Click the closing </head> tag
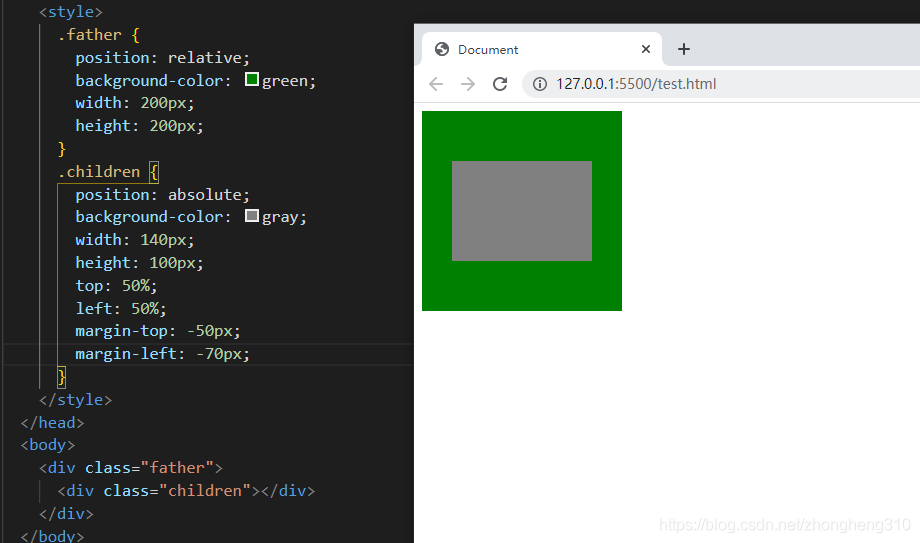Image resolution: width=920 pixels, height=543 pixels. pos(52,423)
